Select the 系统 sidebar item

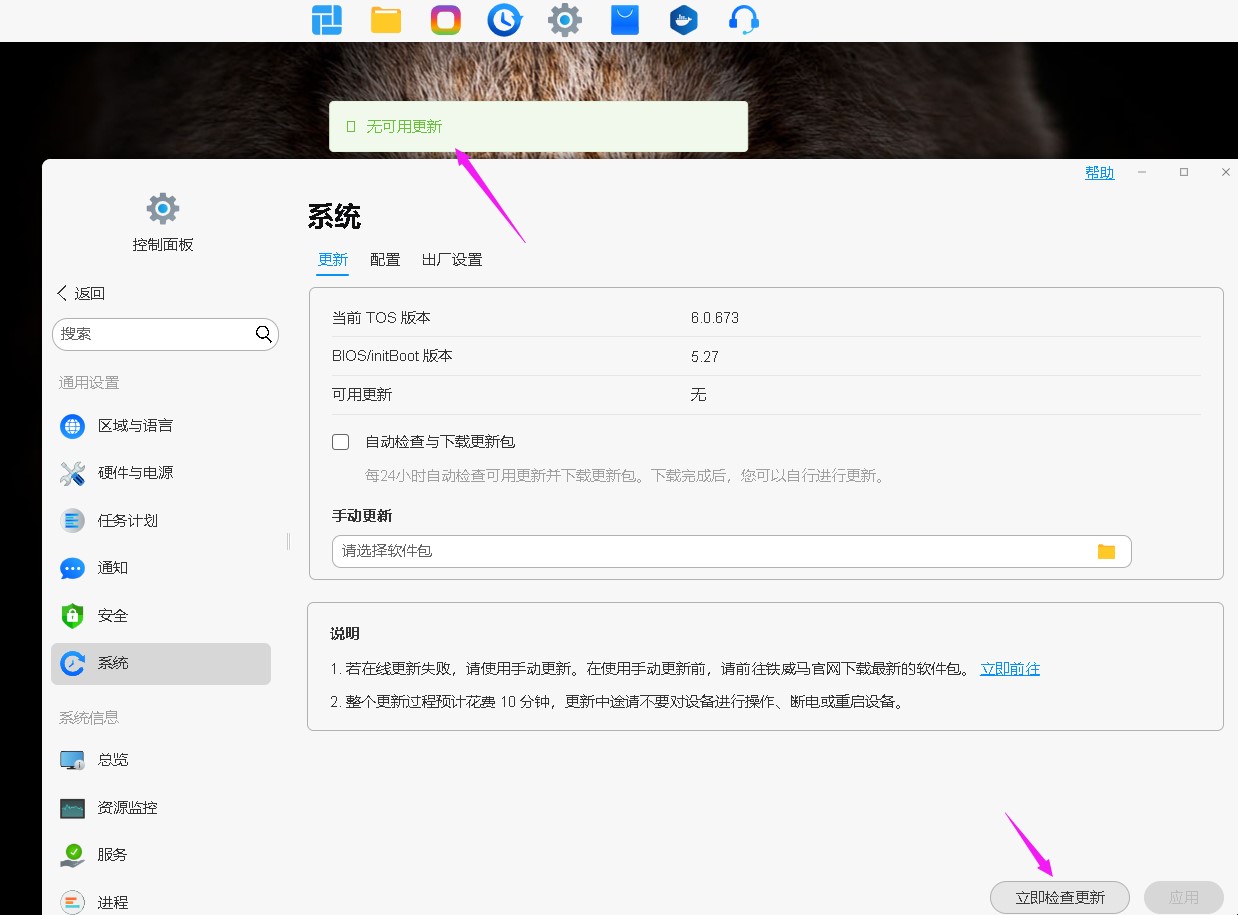pyautogui.click(x=160, y=664)
